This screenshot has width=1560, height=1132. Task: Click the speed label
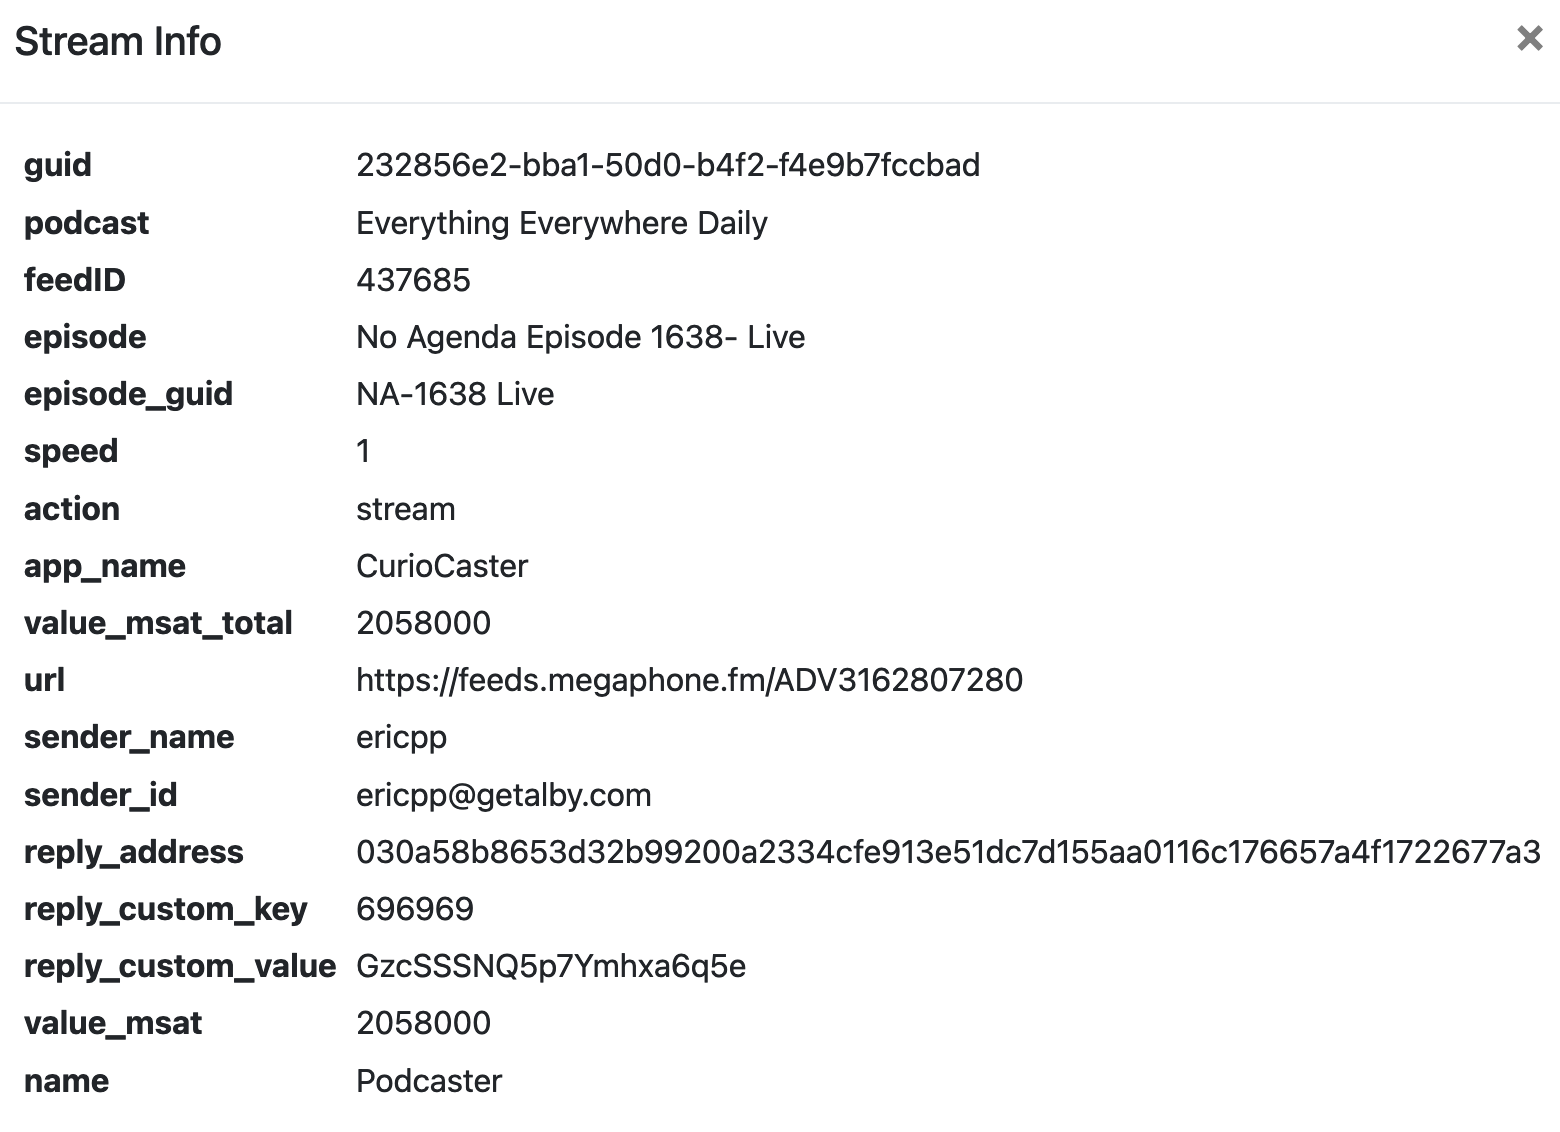[71, 452]
